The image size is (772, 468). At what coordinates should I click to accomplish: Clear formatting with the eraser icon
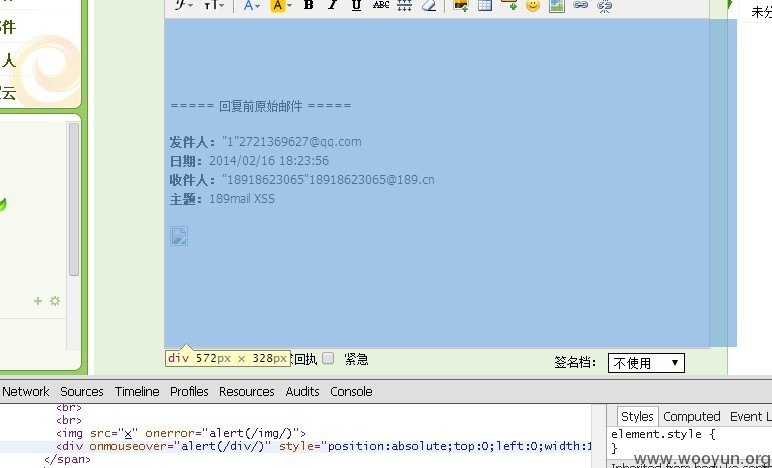429,5
